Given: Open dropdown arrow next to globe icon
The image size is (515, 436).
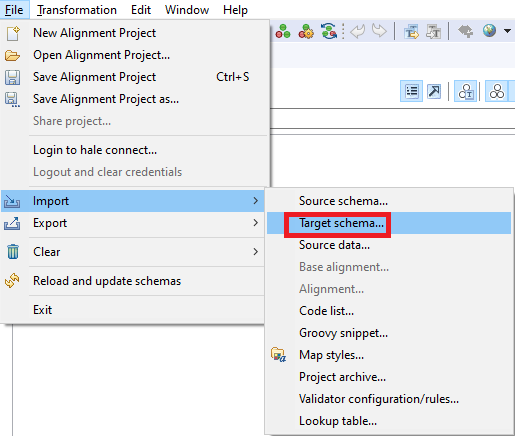Looking at the screenshot, I should [x=507, y=31].
